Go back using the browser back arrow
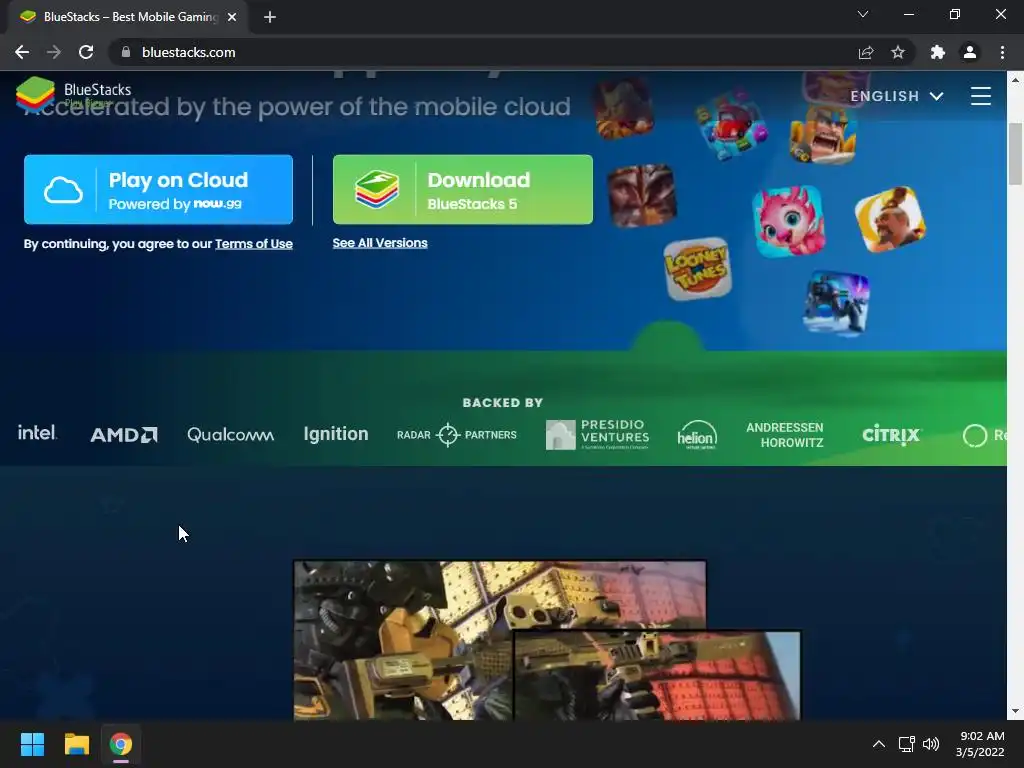The width and height of the screenshot is (1024, 768). [22, 52]
